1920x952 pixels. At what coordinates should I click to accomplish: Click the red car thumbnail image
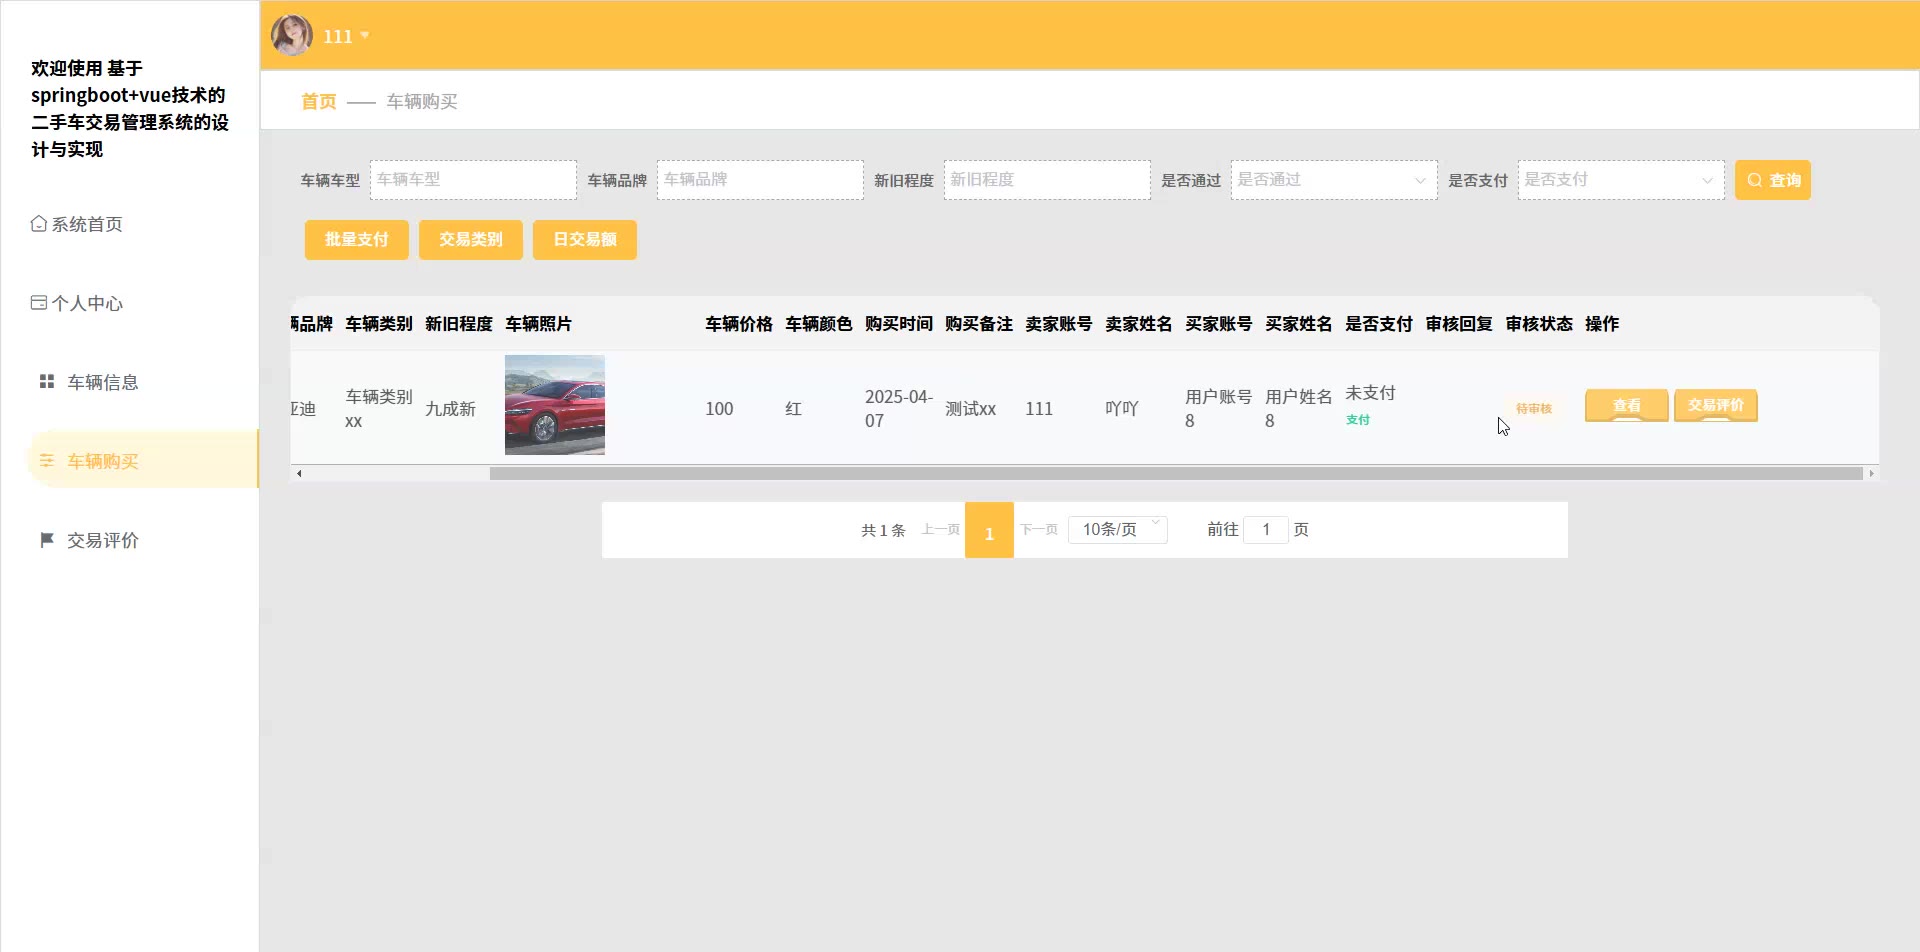point(554,405)
